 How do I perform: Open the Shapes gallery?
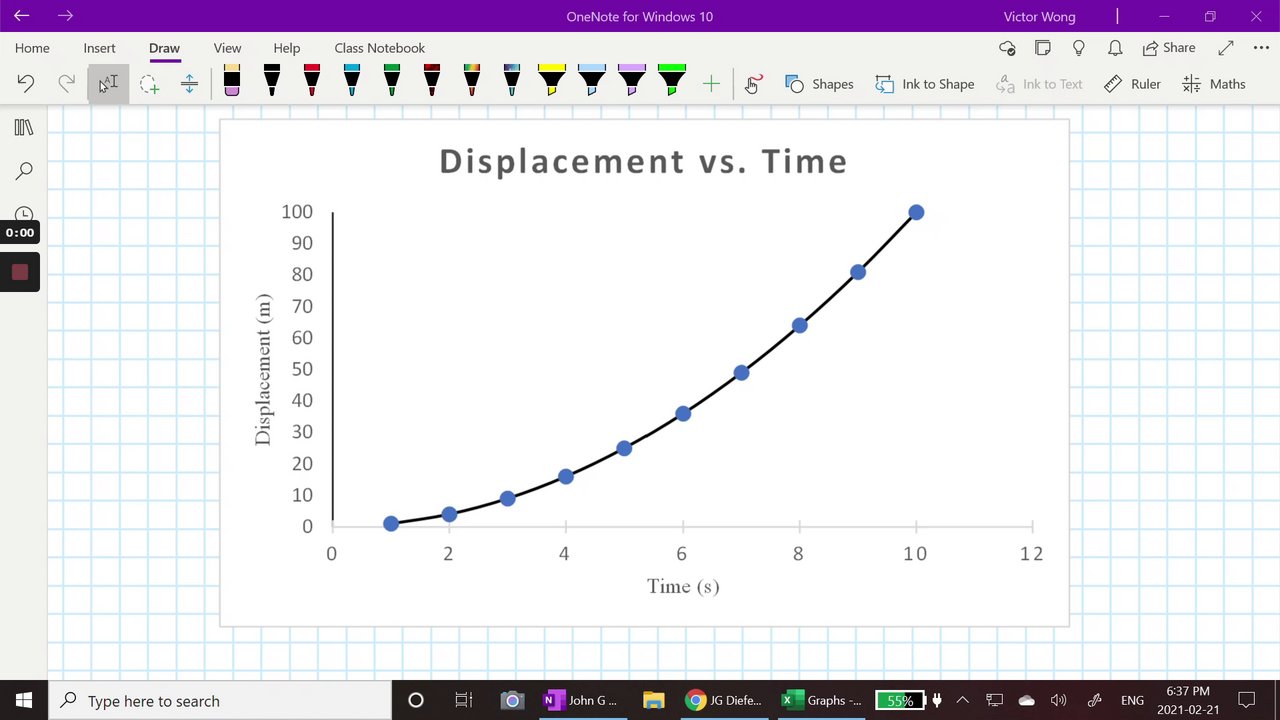[x=819, y=84]
